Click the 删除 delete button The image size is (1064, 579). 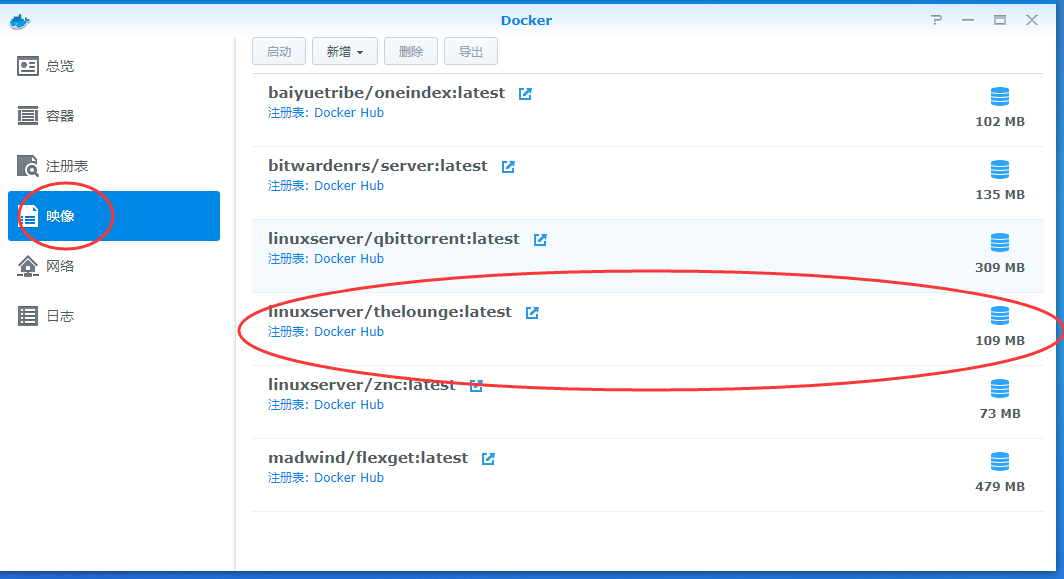click(x=411, y=52)
